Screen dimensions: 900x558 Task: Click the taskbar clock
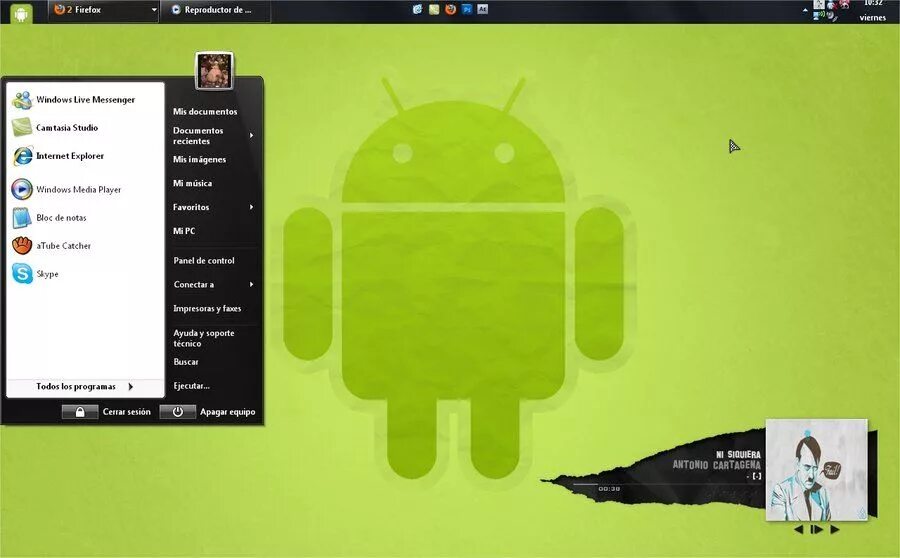click(872, 10)
